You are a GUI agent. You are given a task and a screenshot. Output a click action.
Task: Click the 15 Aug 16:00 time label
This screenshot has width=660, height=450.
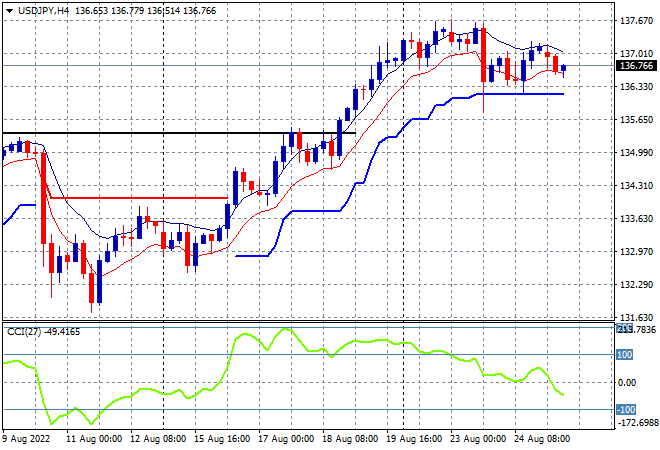pos(222,439)
